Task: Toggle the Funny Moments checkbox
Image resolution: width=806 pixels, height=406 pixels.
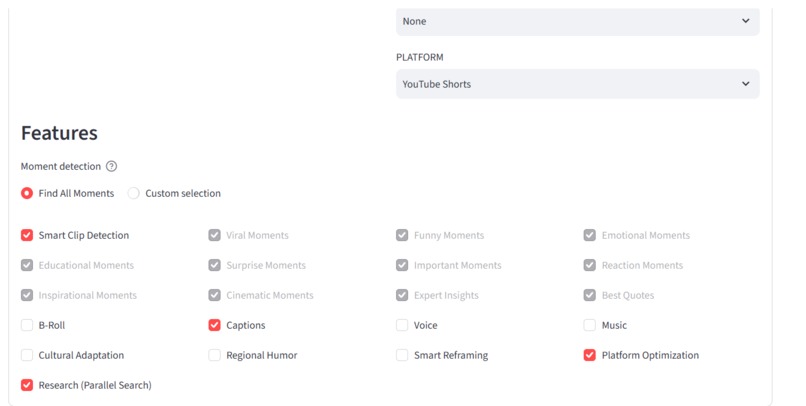Action: [402, 235]
